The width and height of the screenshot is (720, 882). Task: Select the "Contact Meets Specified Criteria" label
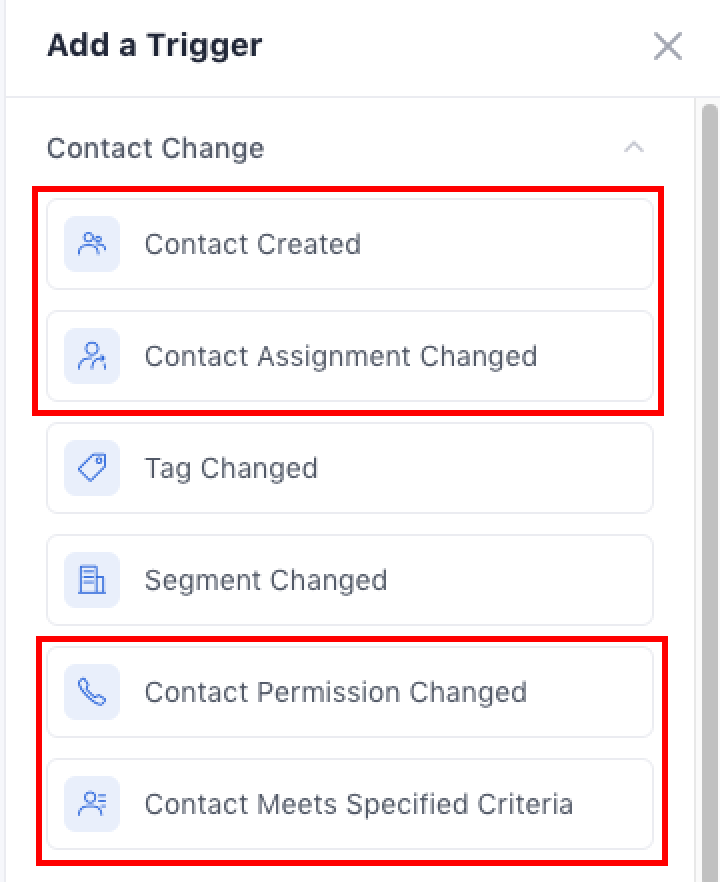click(359, 804)
